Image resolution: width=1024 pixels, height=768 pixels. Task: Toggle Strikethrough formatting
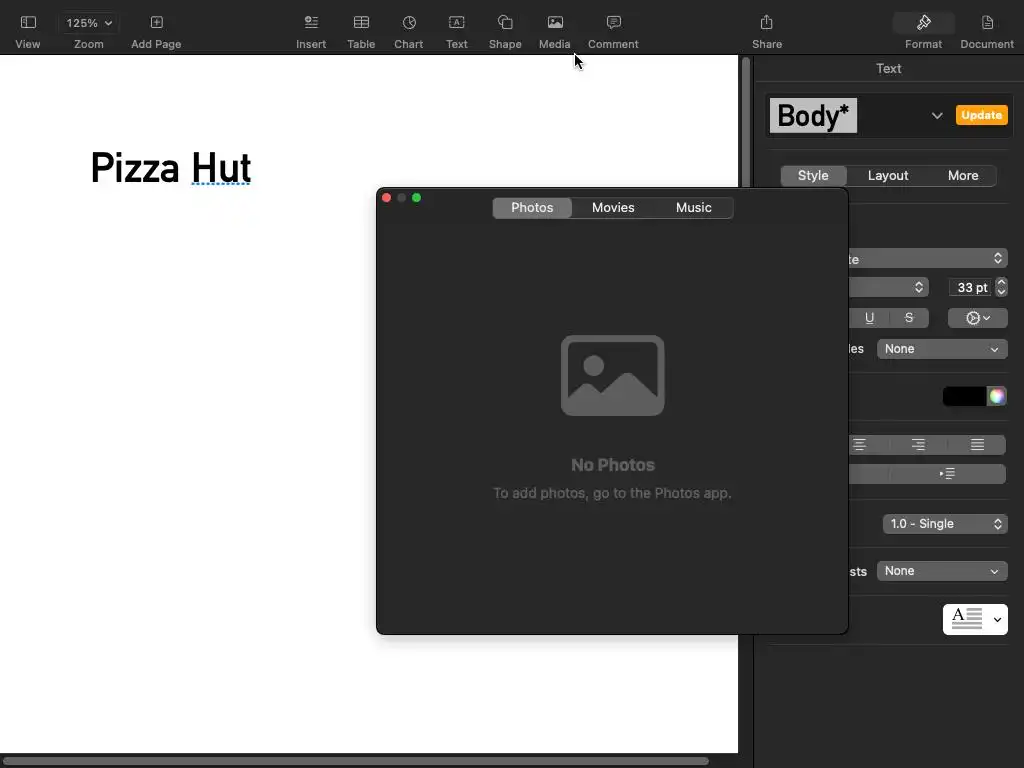pos(909,318)
